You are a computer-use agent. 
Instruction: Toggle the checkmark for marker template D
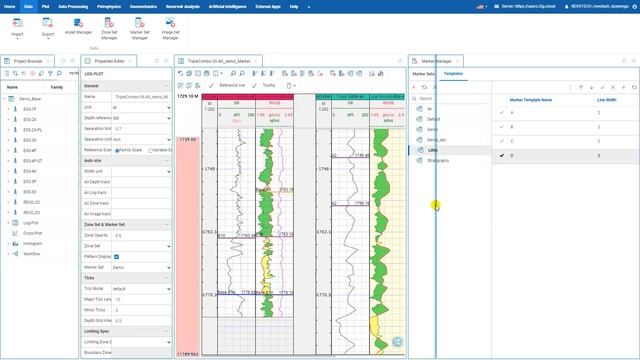click(x=502, y=156)
